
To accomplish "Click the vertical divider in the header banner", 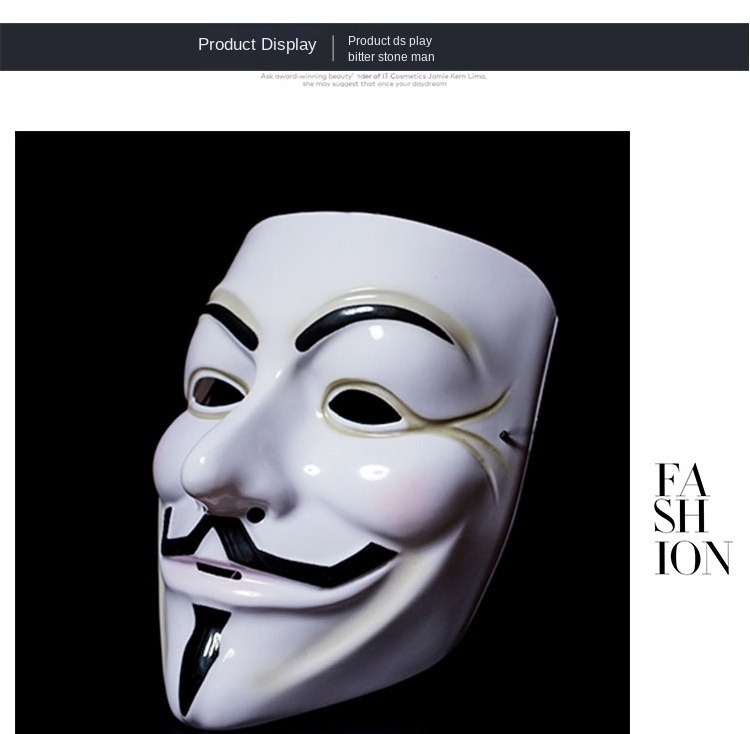I will [x=333, y=48].
